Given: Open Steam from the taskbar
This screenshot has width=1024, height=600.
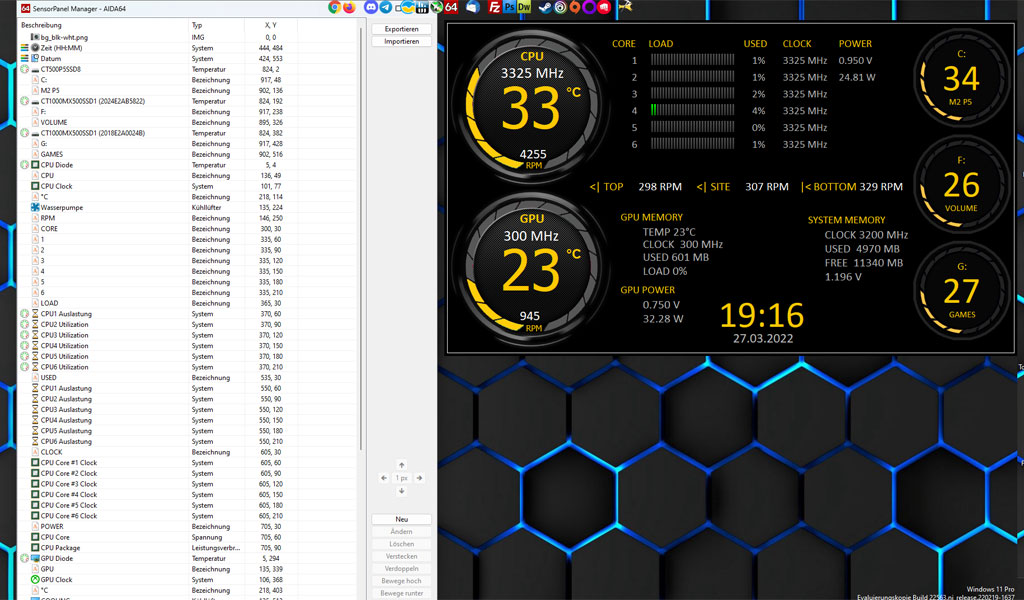Looking at the screenshot, I should [x=545, y=7].
